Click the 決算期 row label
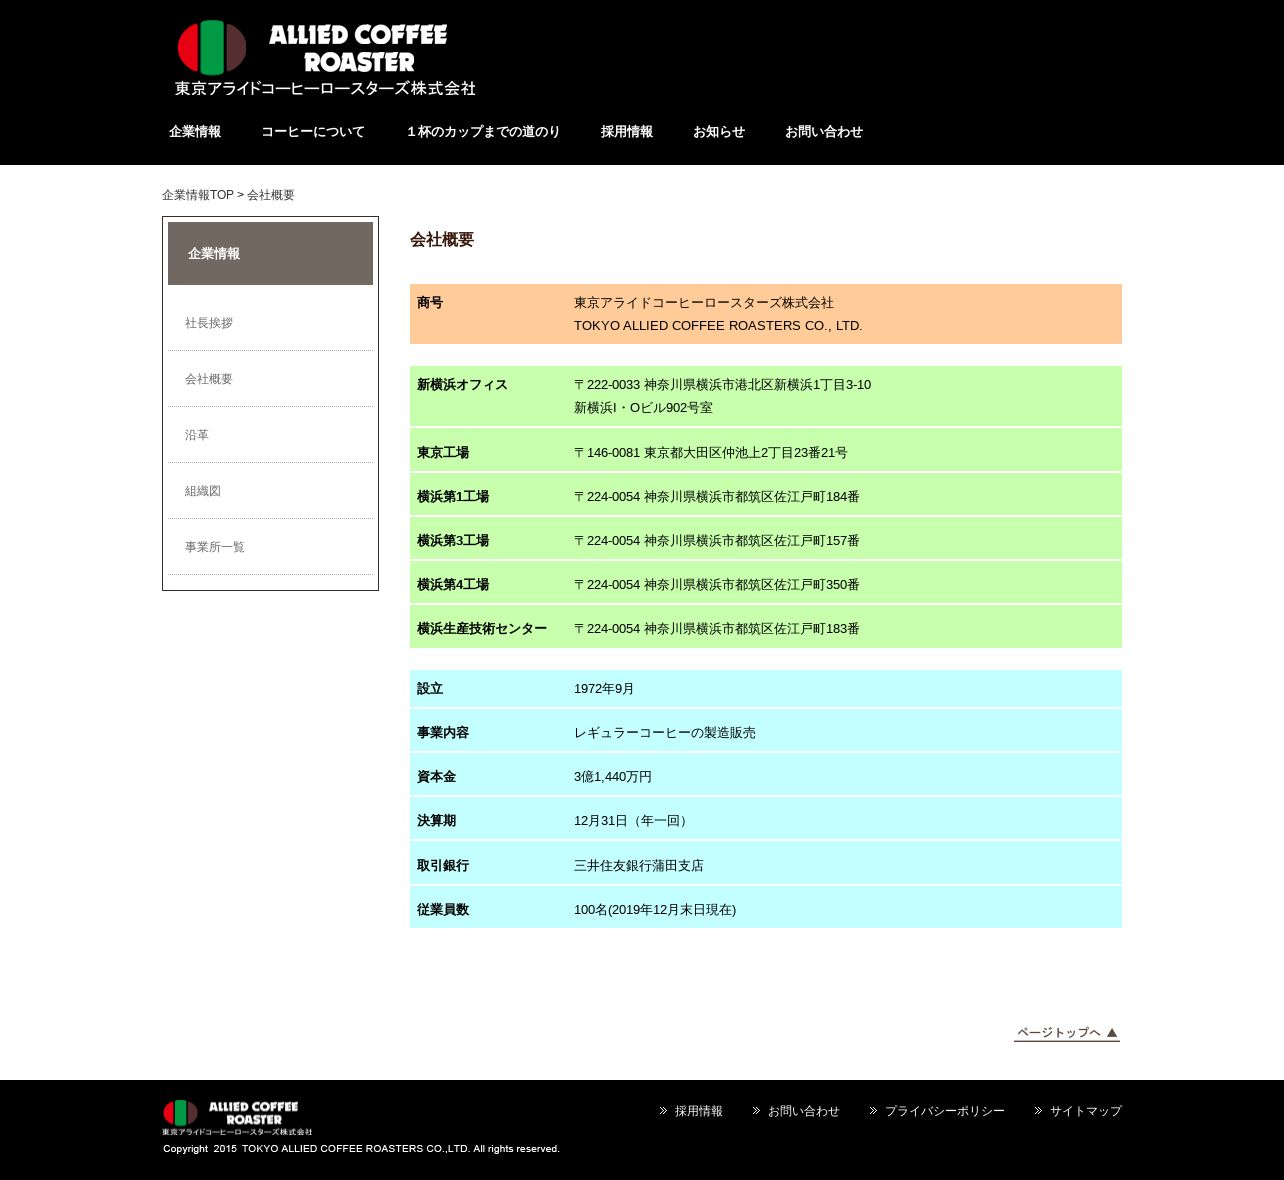 [436, 821]
